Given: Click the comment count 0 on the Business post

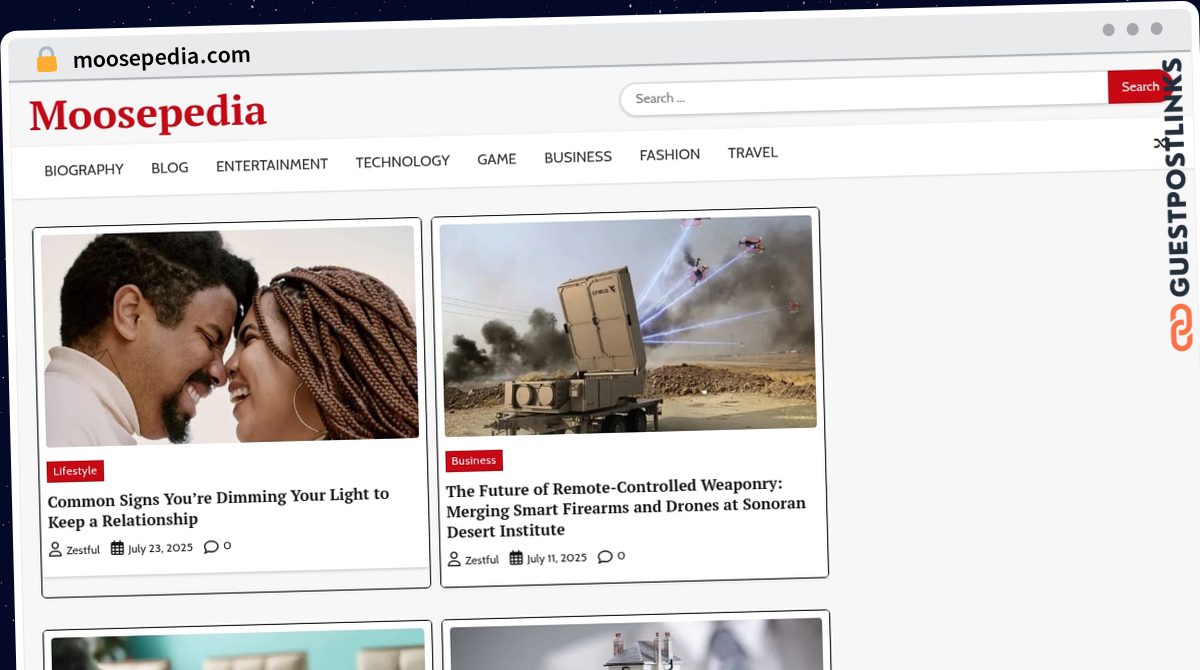Looking at the screenshot, I should coord(621,556).
